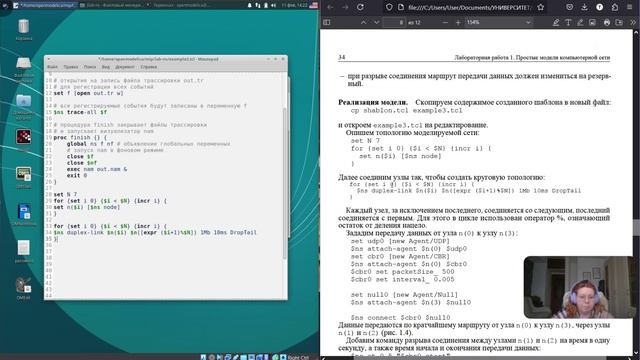
Task: Open Firefox extensions icon
Action: (x=615, y=7)
